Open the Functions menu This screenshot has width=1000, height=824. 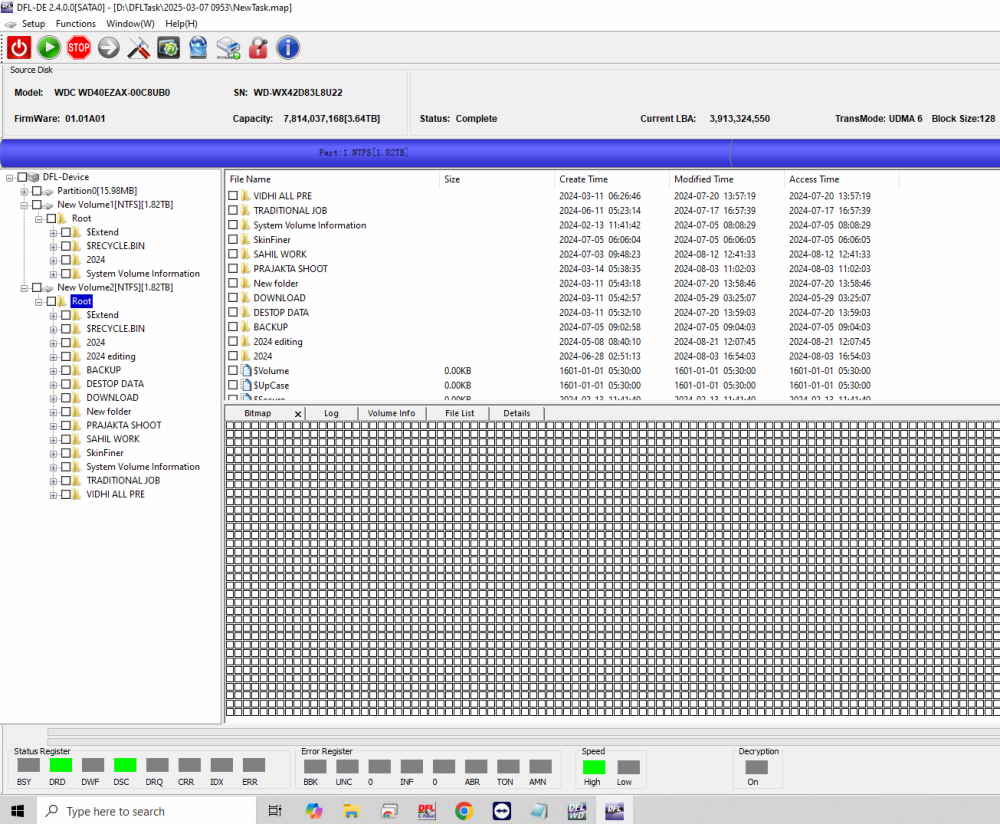(75, 24)
